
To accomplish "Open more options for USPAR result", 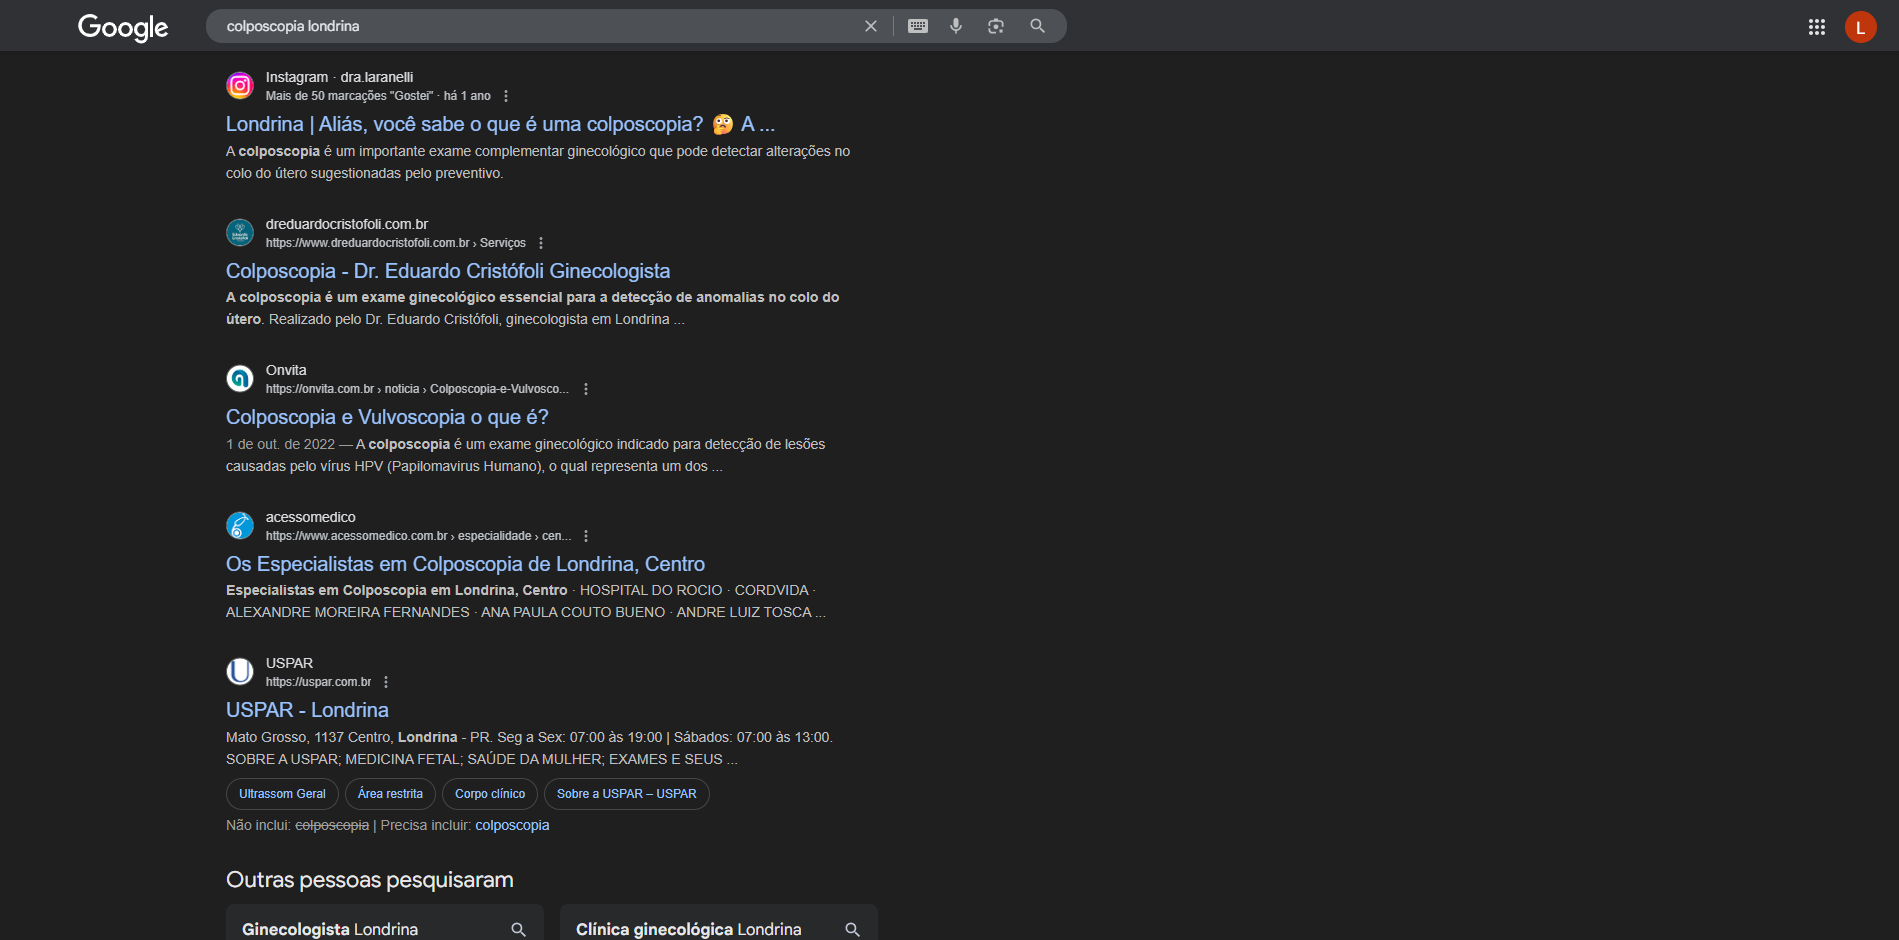I will (x=386, y=682).
